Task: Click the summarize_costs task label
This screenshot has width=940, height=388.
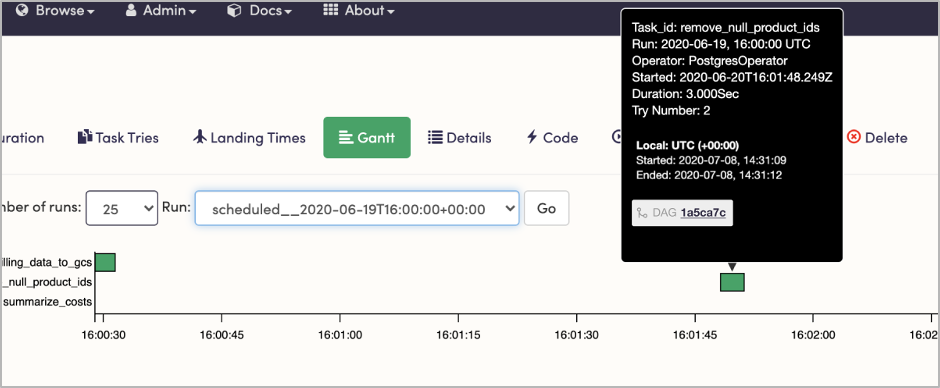Action: click(47, 302)
